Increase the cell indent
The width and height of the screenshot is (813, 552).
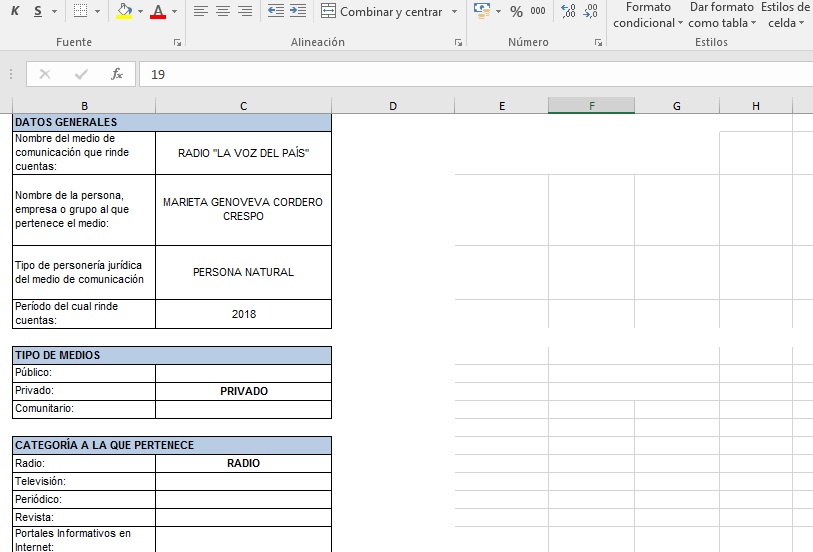[x=298, y=11]
